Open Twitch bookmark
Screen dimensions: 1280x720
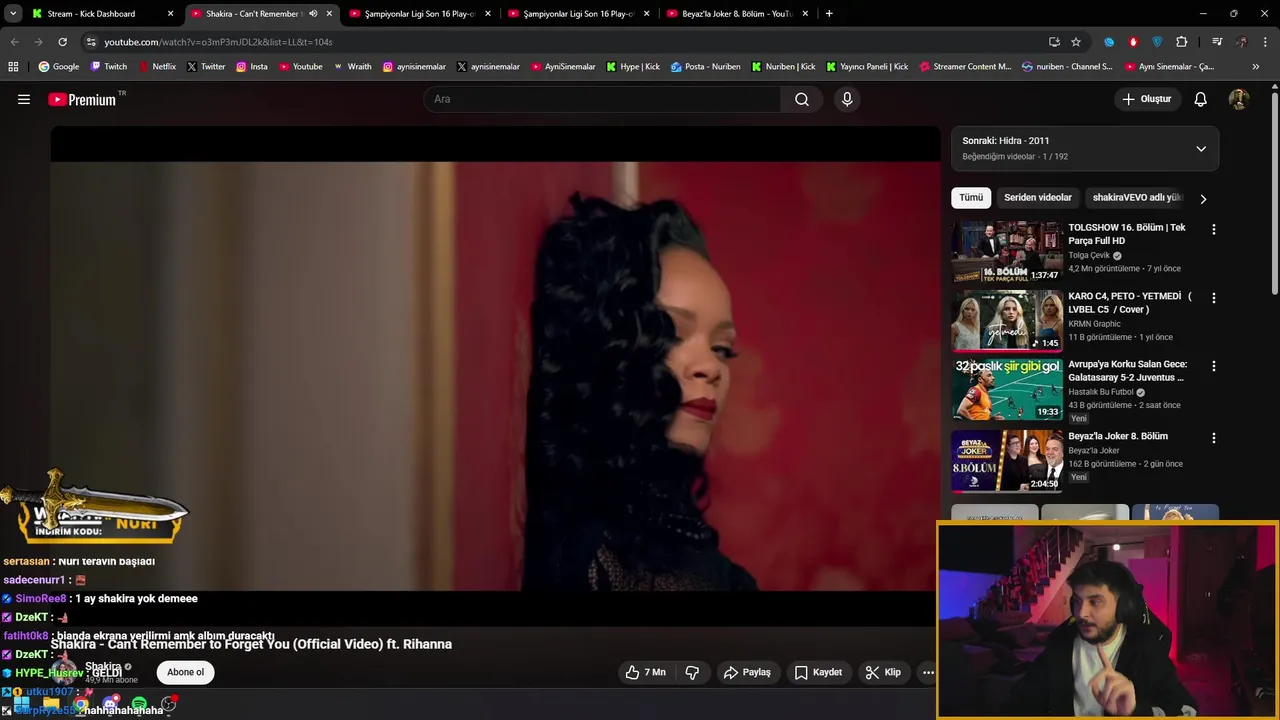(109, 67)
